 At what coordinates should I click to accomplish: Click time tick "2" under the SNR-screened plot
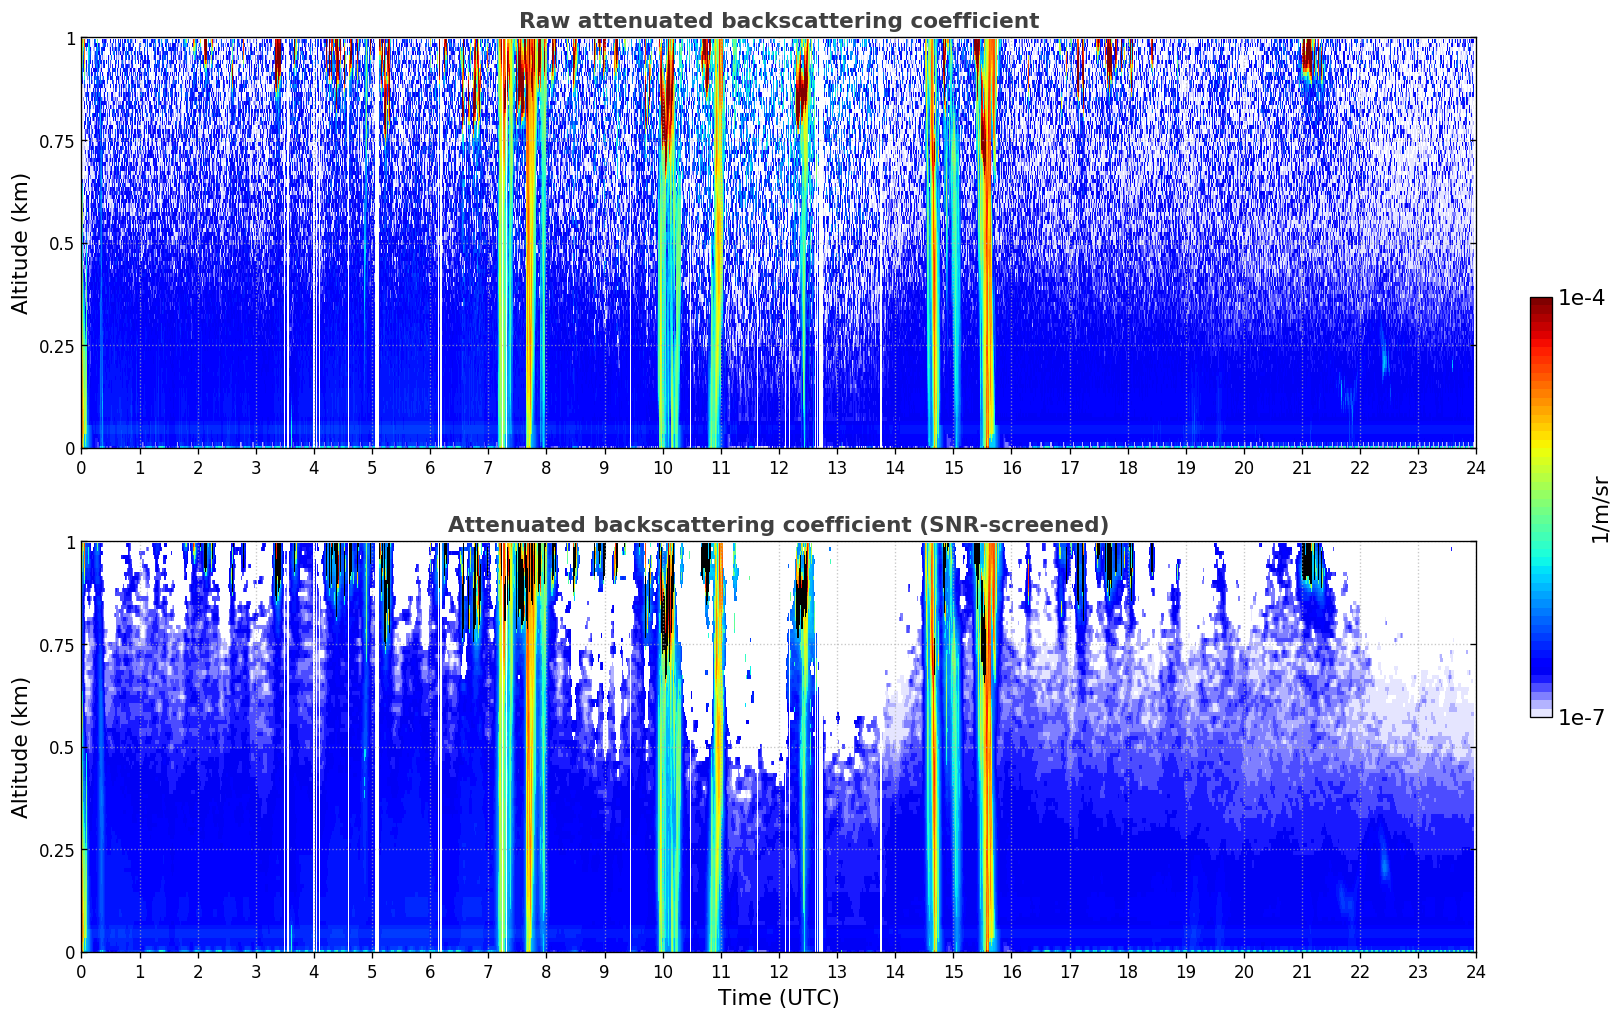coord(198,971)
